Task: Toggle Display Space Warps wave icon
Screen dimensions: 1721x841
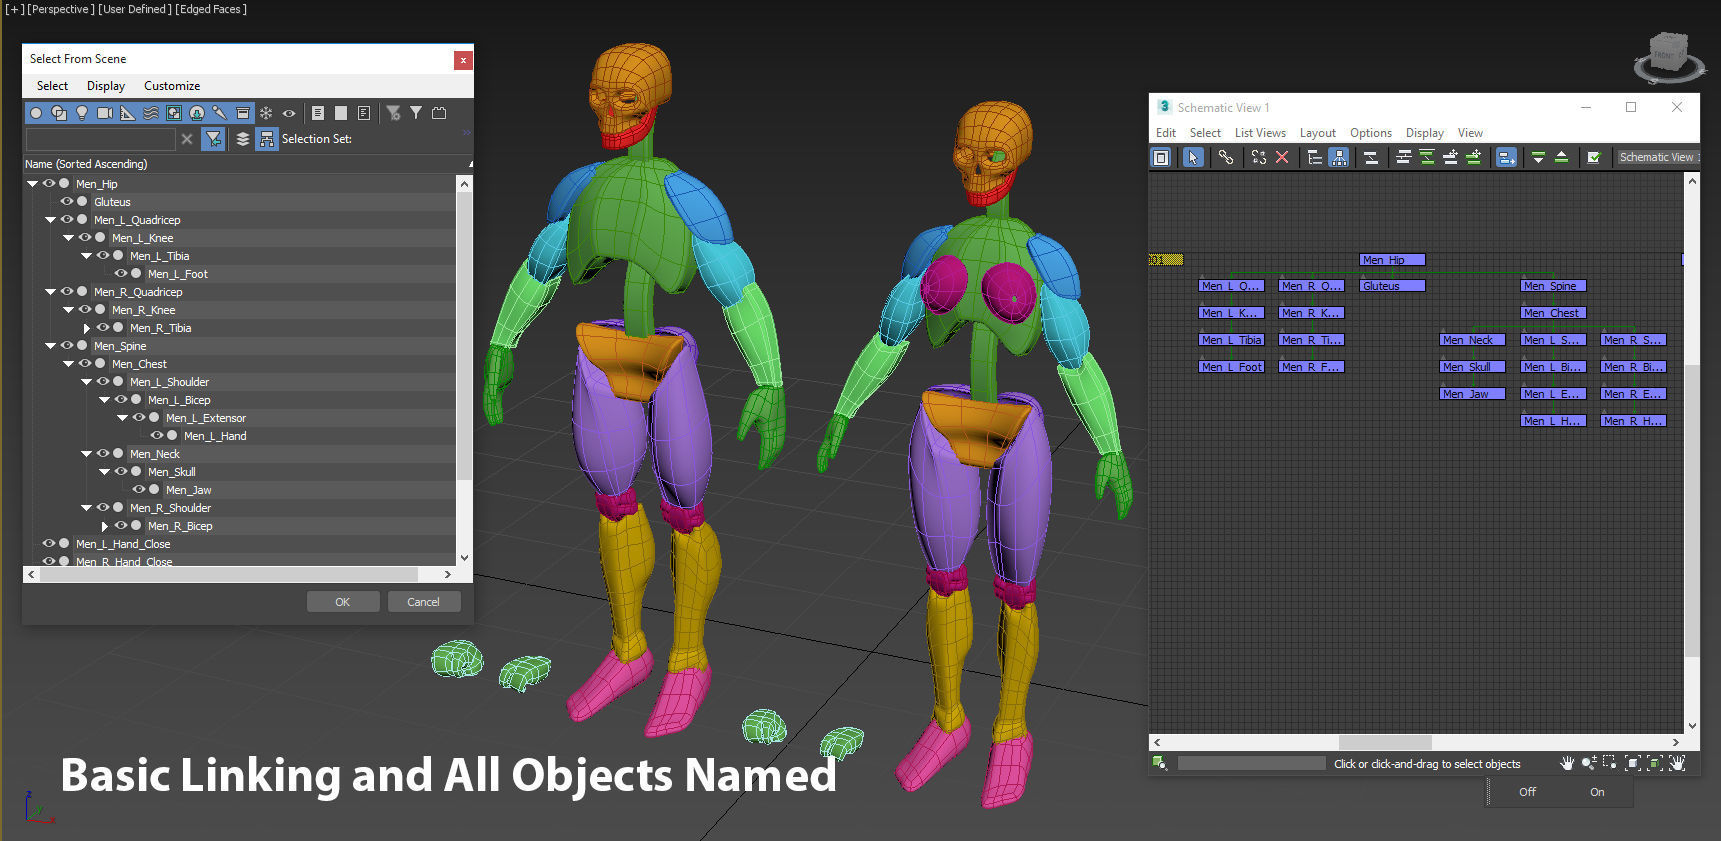Action: point(151,113)
